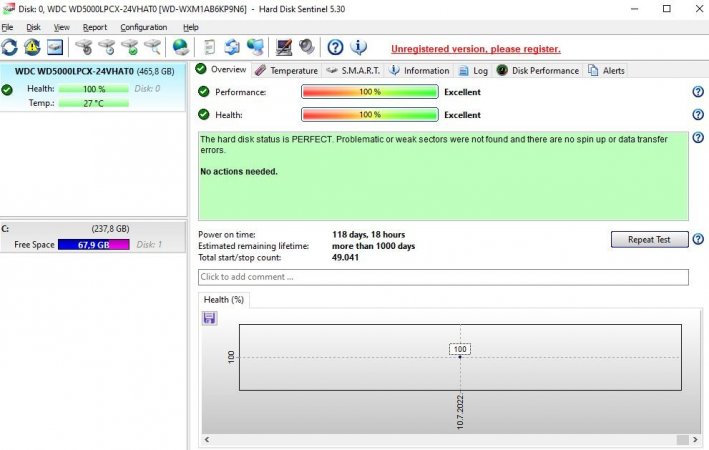The width and height of the screenshot is (709, 450).
Task: Open the Help menu
Action: (191, 27)
